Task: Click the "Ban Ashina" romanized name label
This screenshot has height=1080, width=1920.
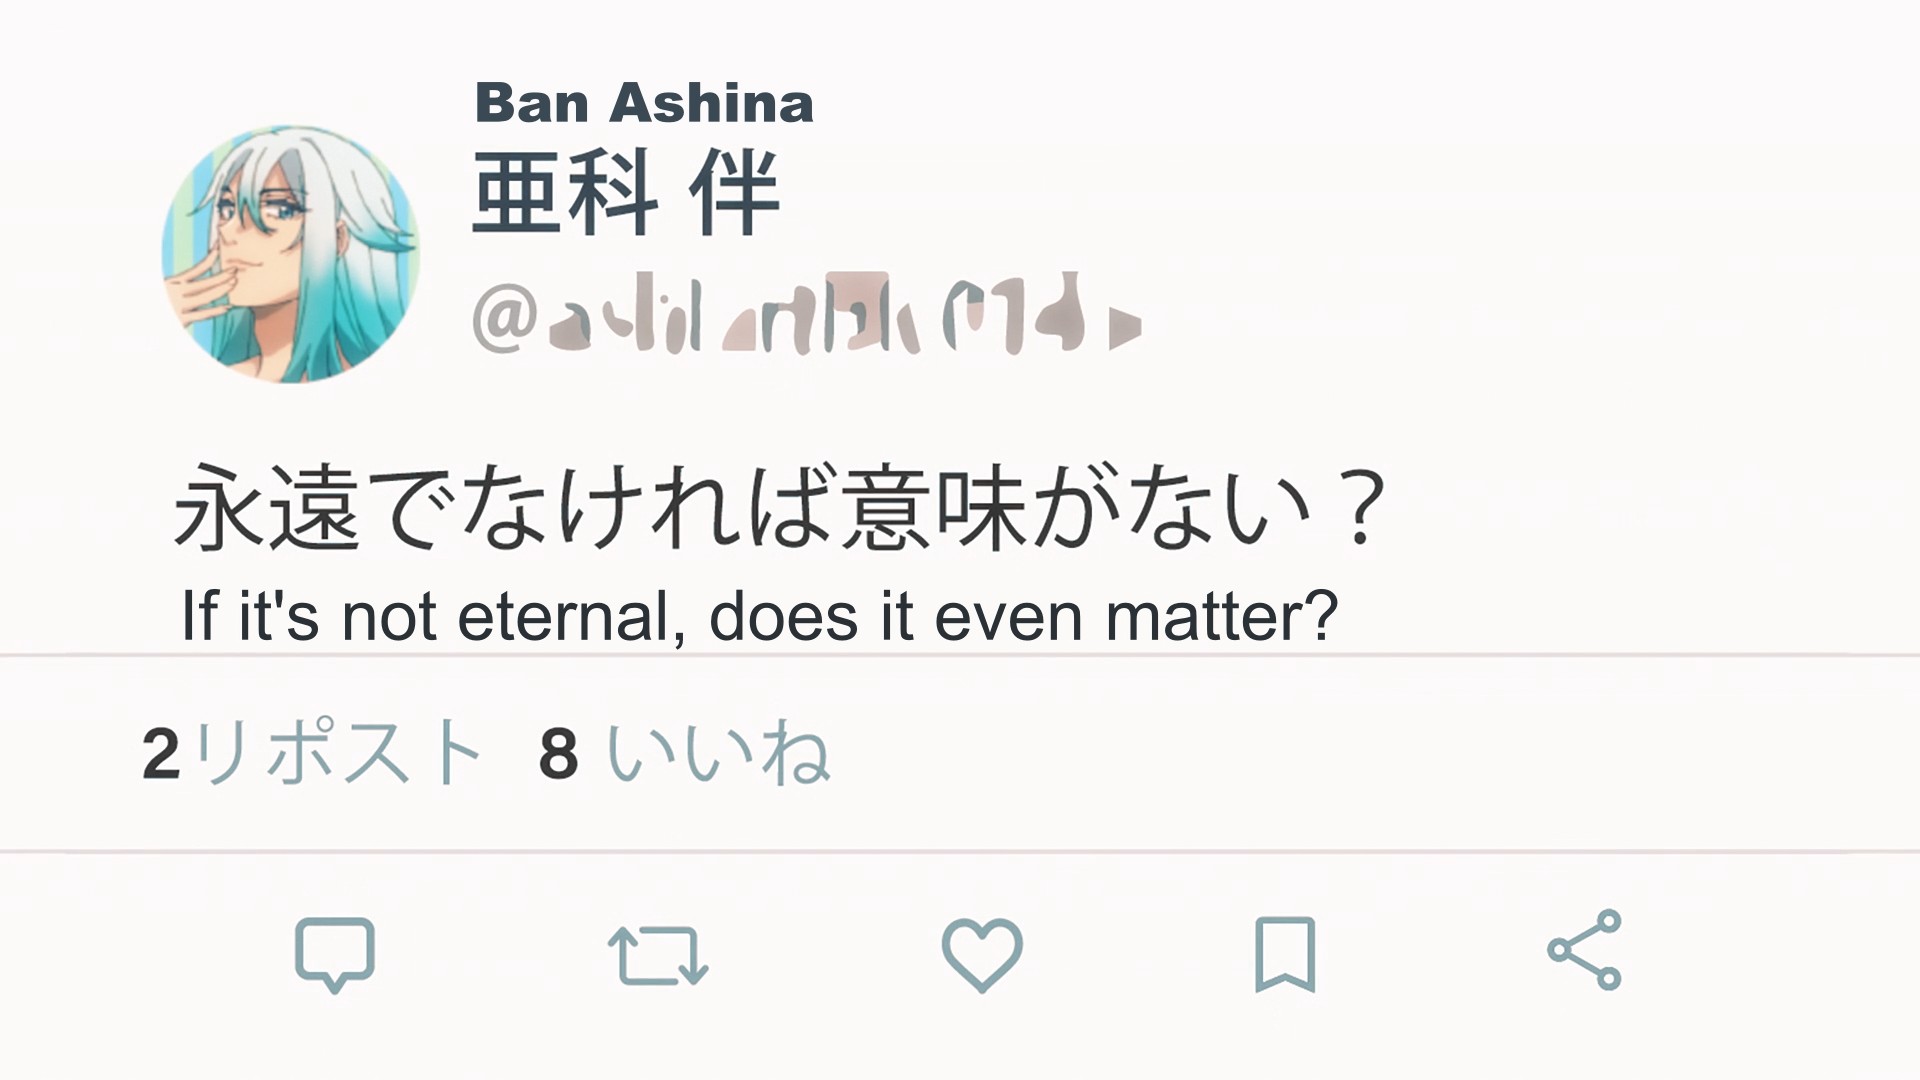Action: tap(644, 104)
